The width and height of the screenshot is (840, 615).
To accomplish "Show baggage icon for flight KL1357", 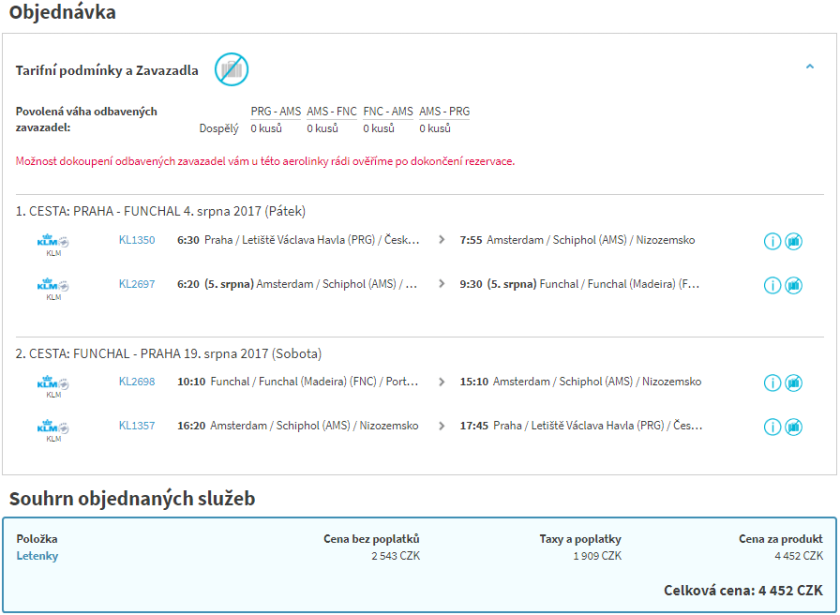I will pyautogui.click(x=794, y=427).
